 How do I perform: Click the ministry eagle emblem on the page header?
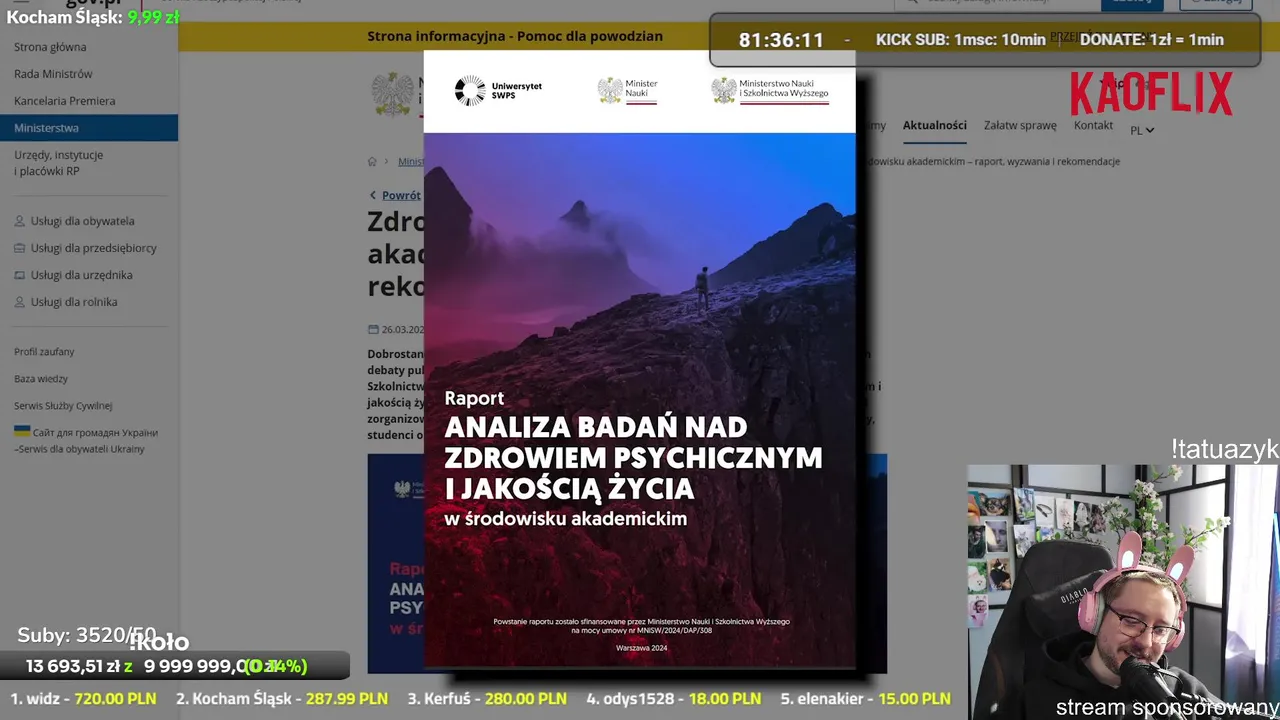[x=392, y=95]
